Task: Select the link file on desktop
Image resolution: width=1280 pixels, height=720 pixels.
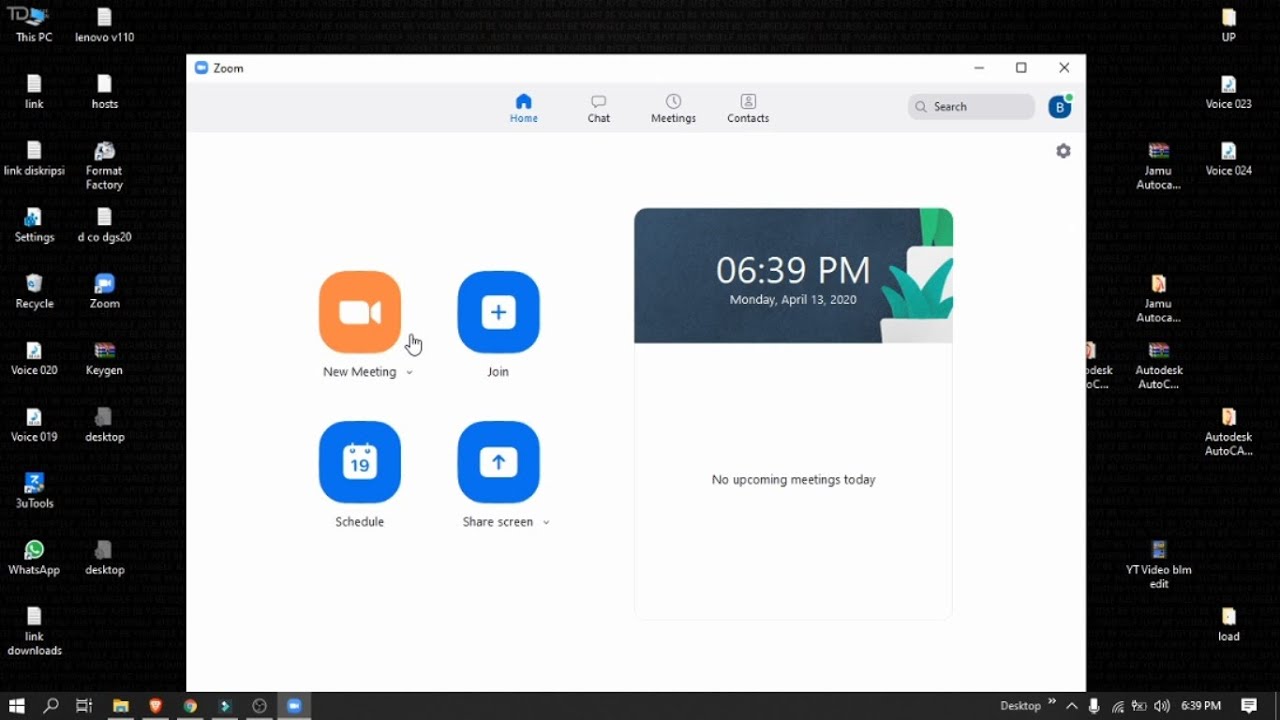Action: (x=34, y=92)
